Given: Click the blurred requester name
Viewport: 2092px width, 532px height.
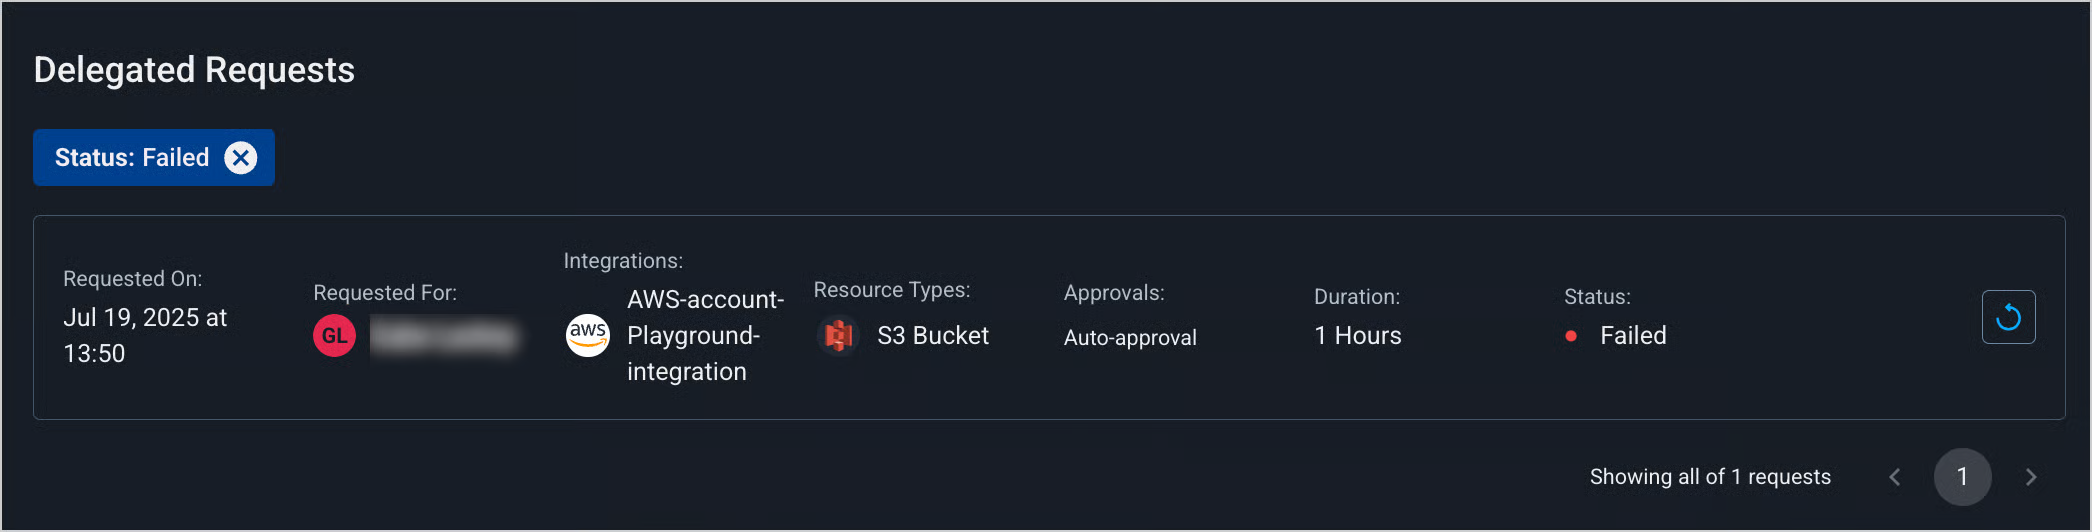Looking at the screenshot, I should pyautogui.click(x=445, y=336).
